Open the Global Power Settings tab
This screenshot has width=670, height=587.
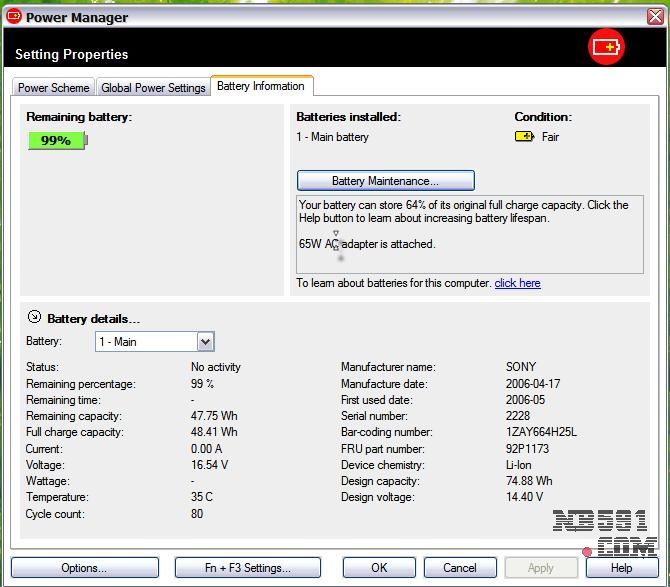click(x=153, y=88)
